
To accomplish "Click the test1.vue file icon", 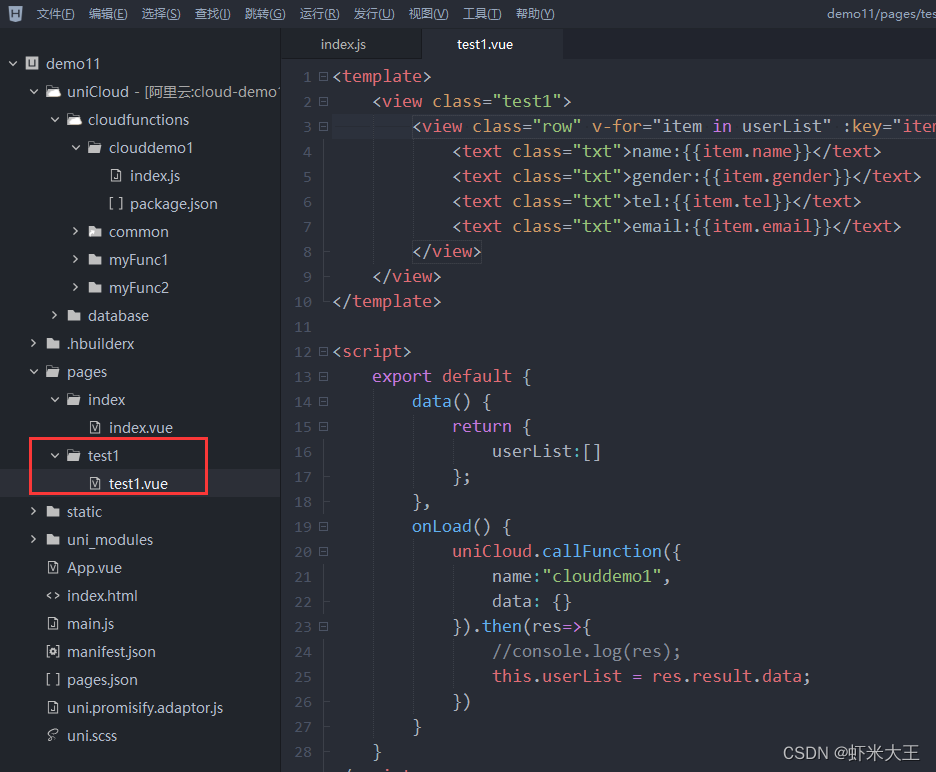I will click(95, 484).
